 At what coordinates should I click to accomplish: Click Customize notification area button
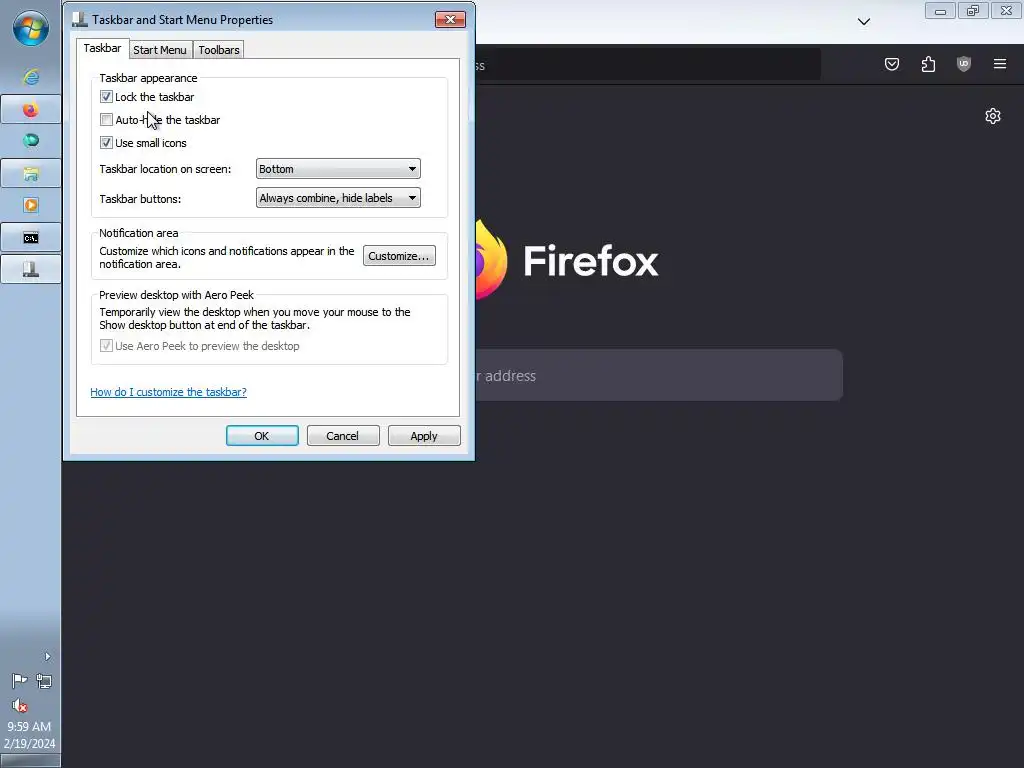click(x=399, y=256)
